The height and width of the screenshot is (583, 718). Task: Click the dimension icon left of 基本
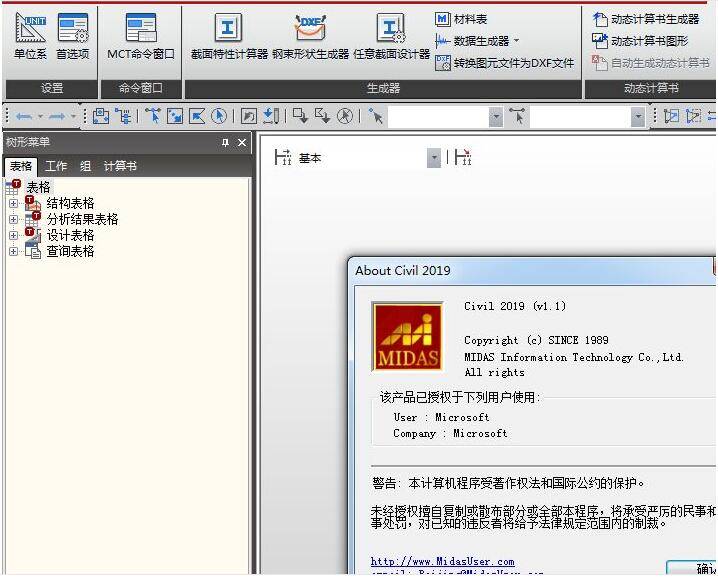283,157
